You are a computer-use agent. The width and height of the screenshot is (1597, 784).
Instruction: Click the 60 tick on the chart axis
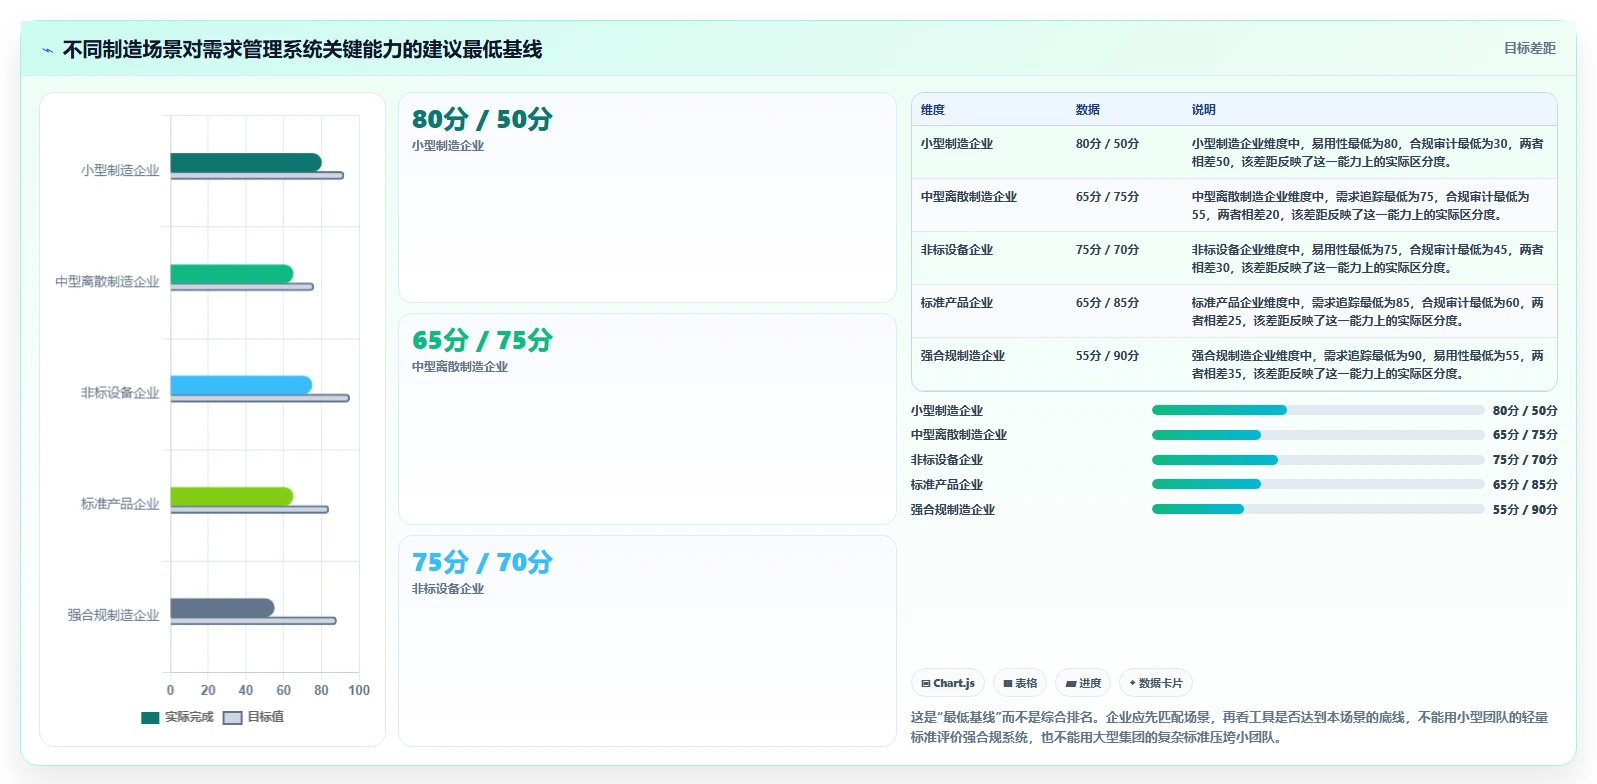tap(284, 690)
